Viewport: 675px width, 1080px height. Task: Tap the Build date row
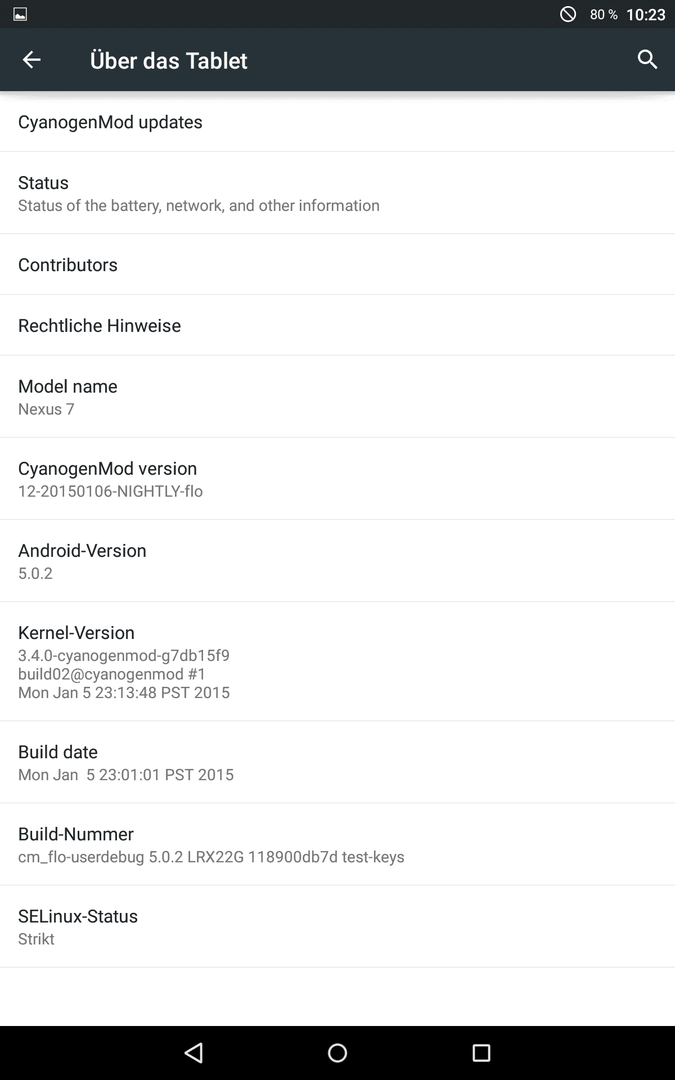tap(338, 762)
